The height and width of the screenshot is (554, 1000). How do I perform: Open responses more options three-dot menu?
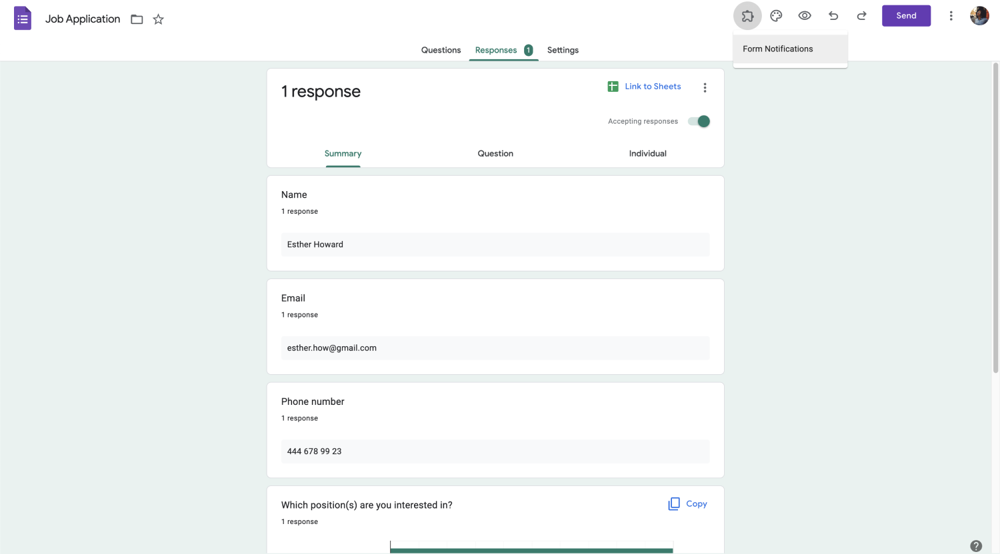[705, 88]
